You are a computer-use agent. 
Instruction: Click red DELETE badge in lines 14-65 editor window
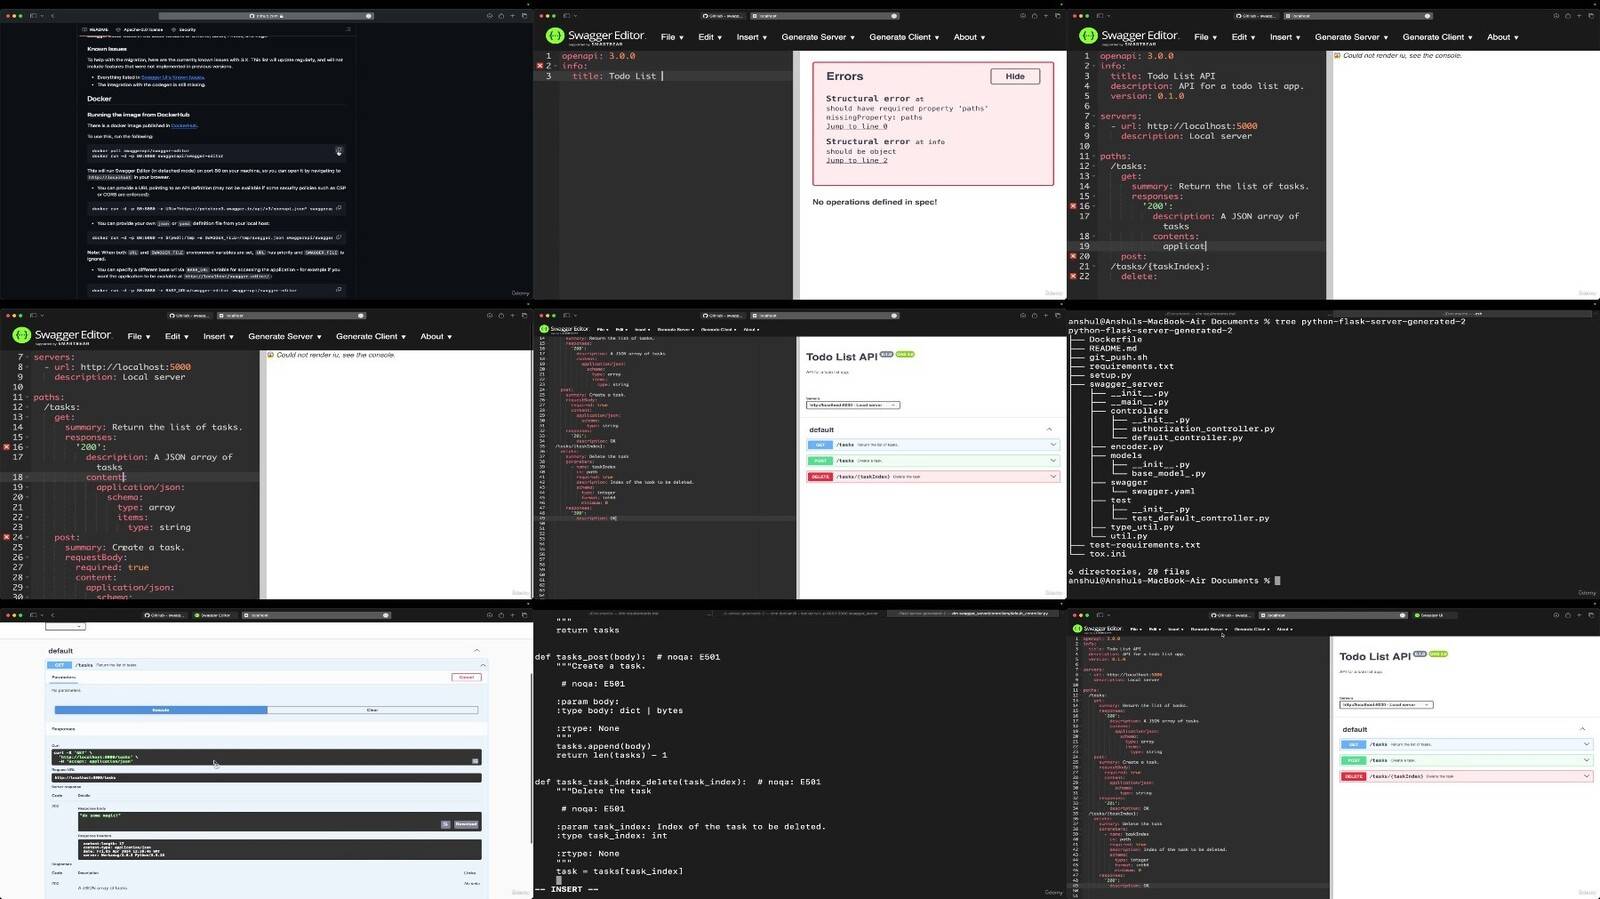point(820,477)
